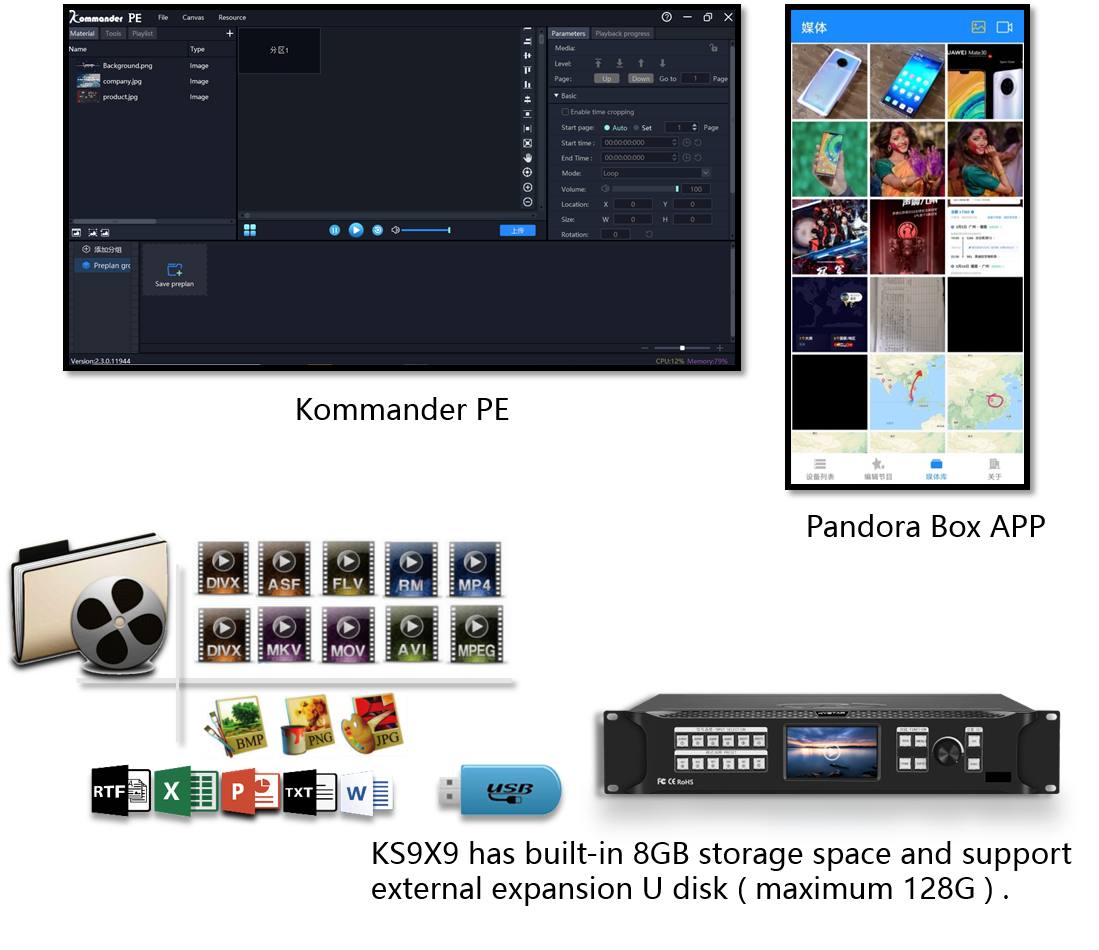Click the grid layout icon below canvas
This screenshot has width=1099, height=950.
click(x=250, y=230)
